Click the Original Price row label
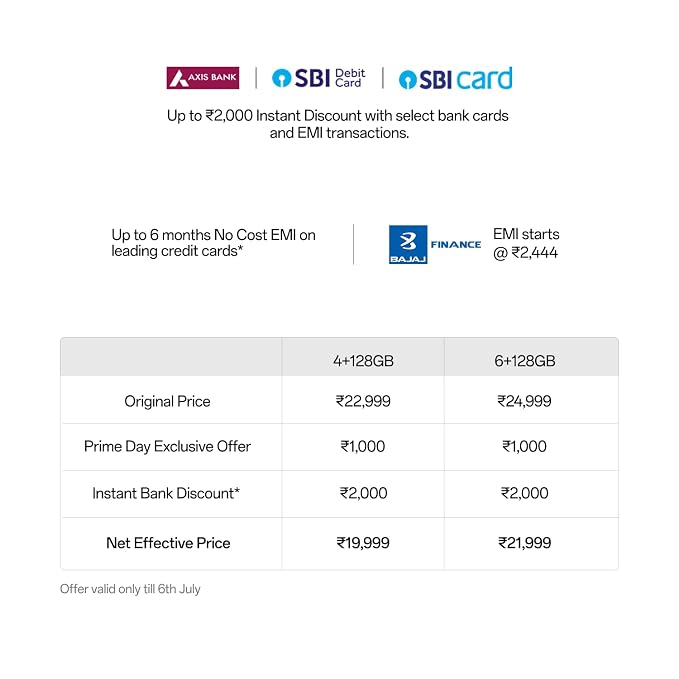Image resolution: width=679 pixels, height=679 pixels. point(168,401)
